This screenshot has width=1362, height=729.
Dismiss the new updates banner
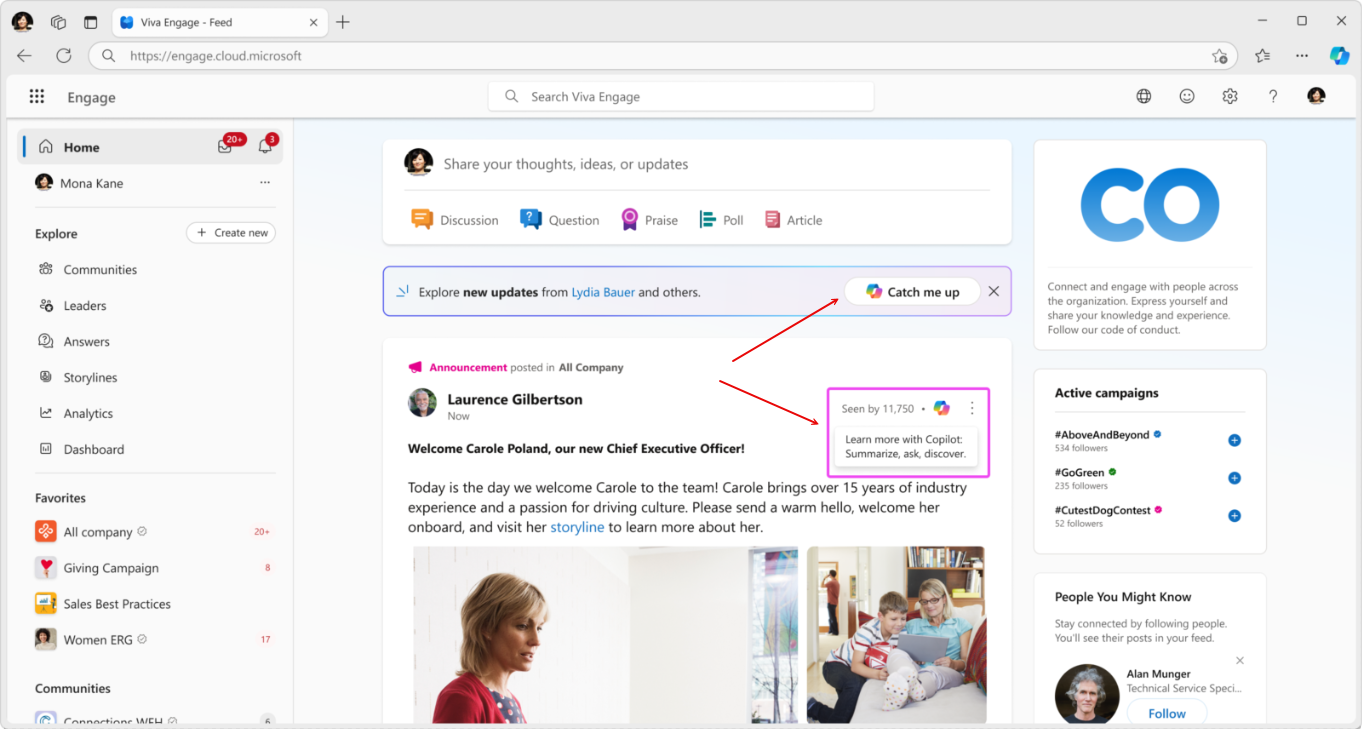(993, 292)
